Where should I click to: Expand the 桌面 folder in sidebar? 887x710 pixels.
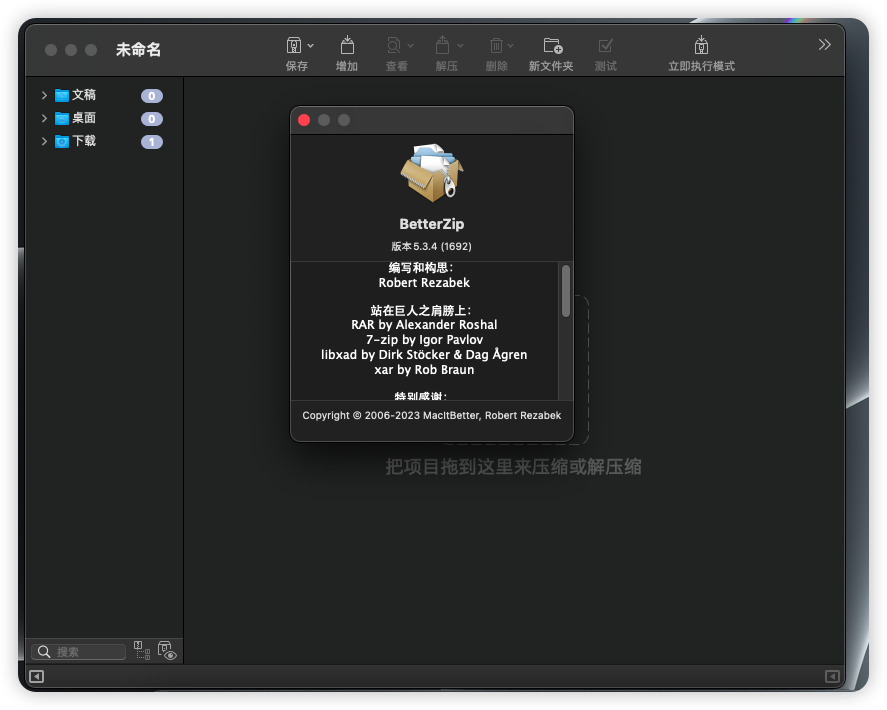[44, 118]
